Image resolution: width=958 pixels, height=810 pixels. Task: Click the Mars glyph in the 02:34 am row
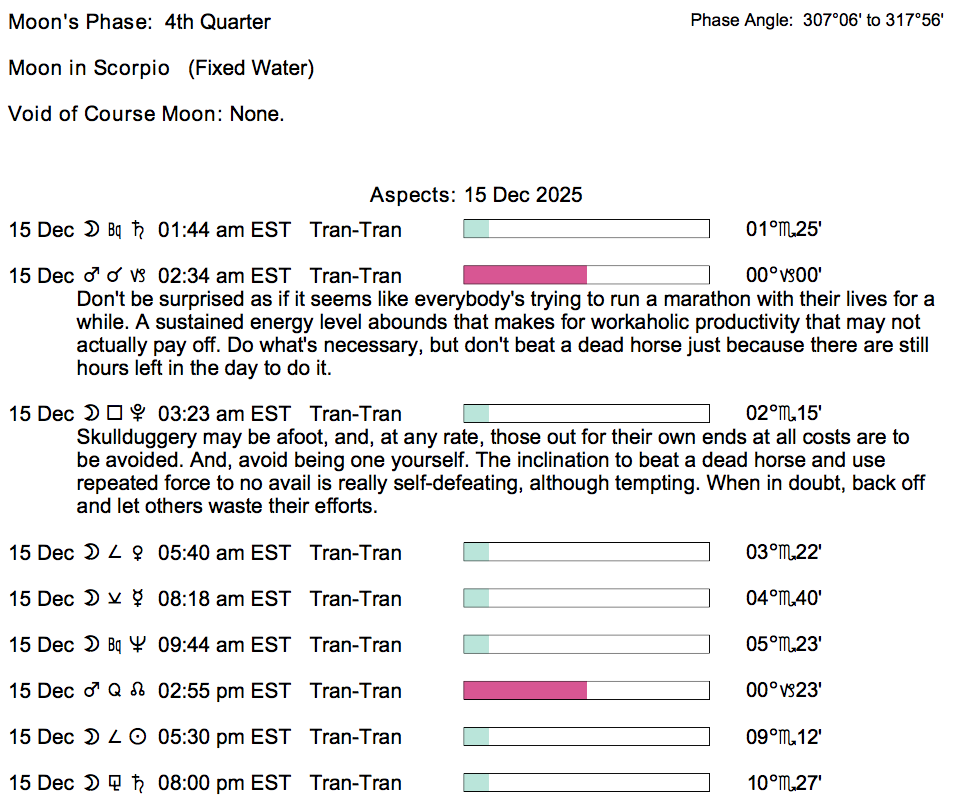click(x=92, y=276)
